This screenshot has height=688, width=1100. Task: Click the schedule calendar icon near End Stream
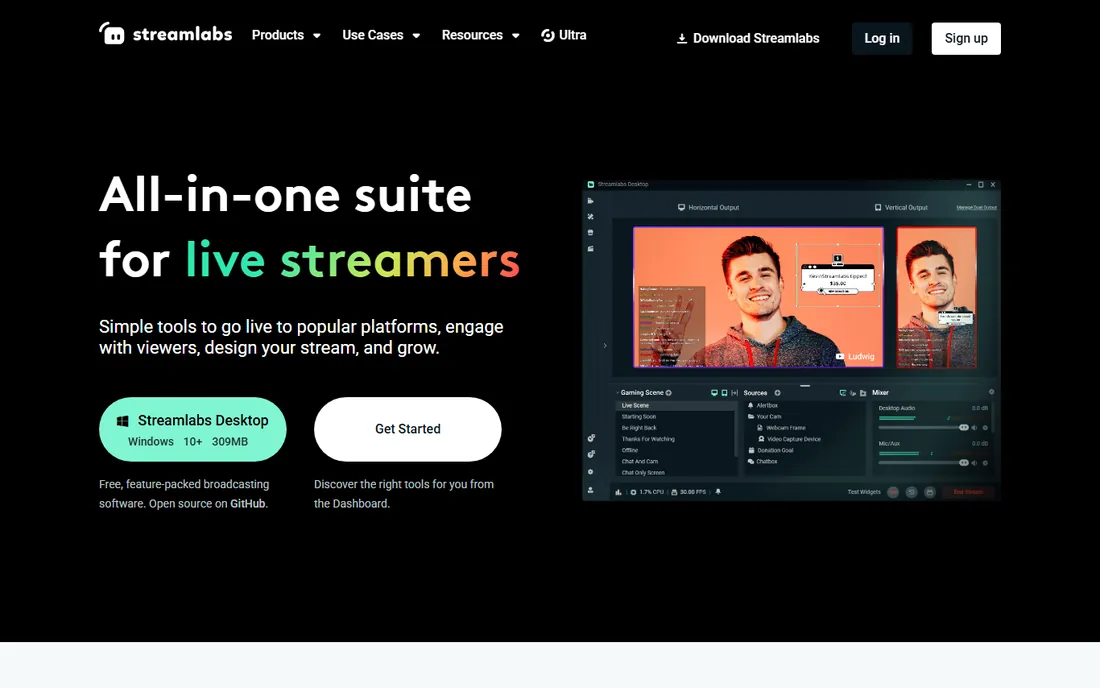point(930,492)
